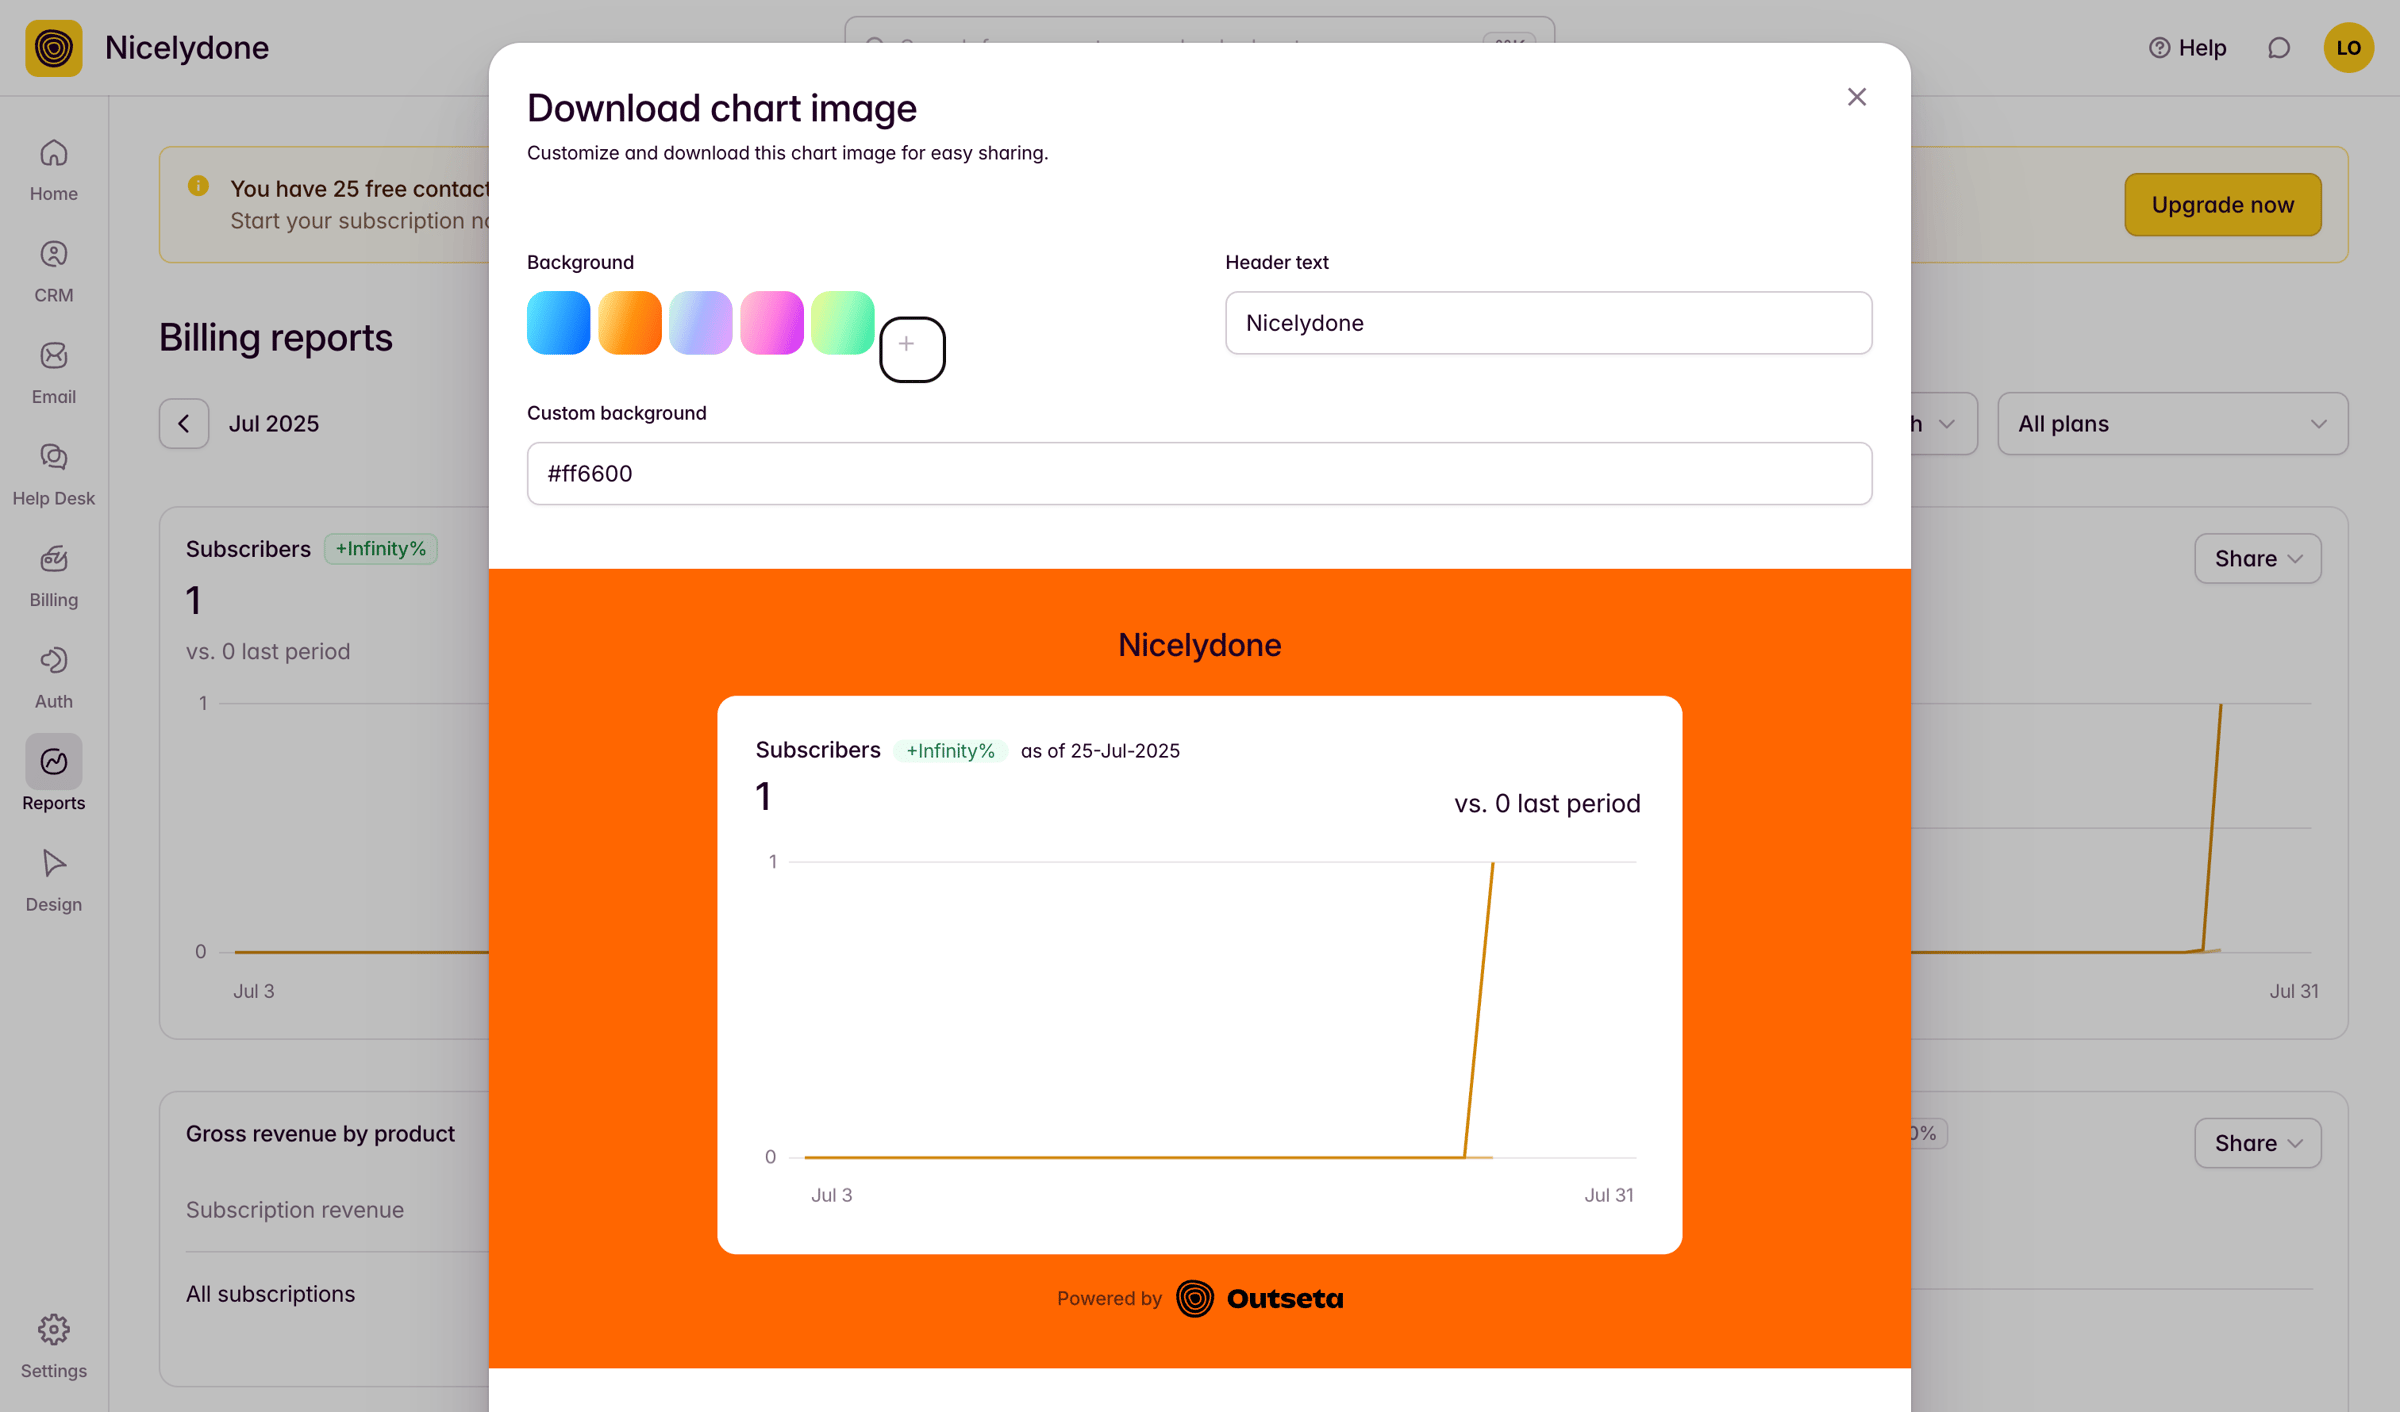The height and width of the screenshot is (1412, 2400).
Task: Open Billing in the sidebar
Action: (54, 576)
